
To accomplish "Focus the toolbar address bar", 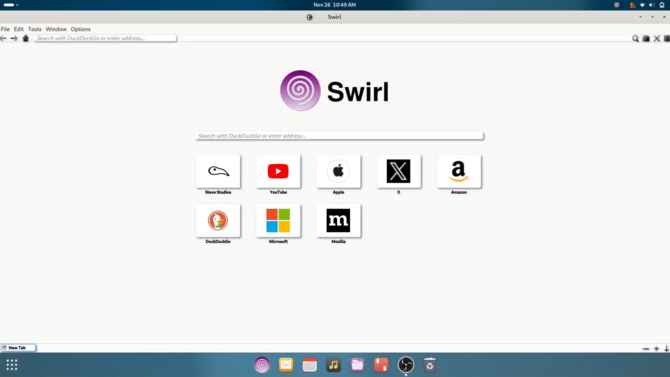I will point(105,38).
